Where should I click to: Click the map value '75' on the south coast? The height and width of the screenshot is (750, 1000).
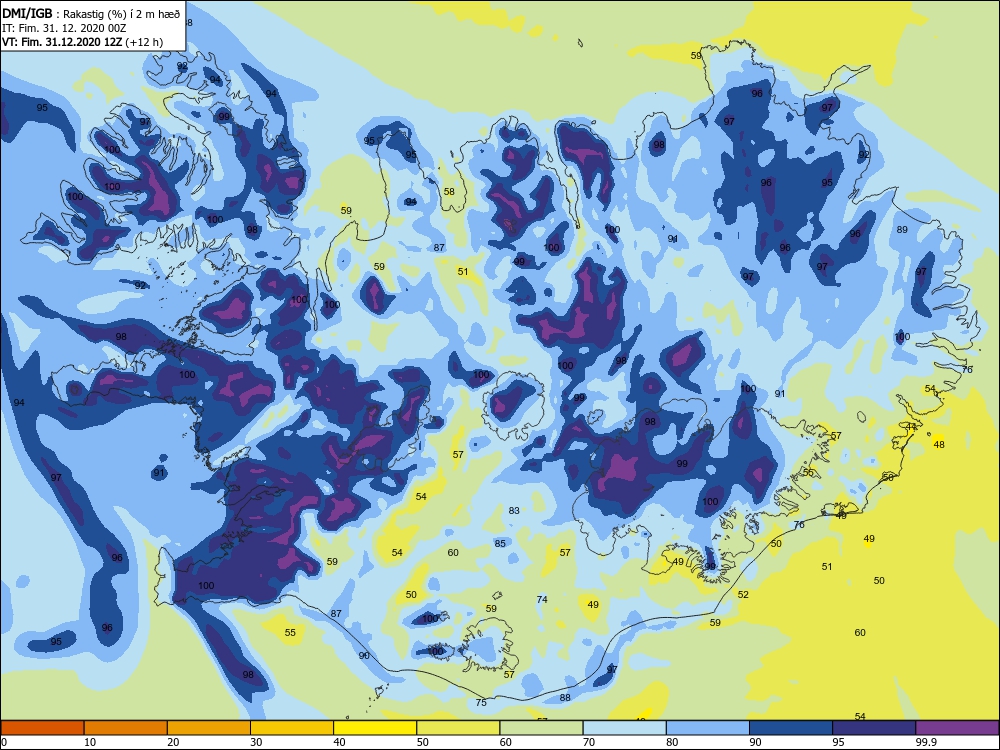(x=481, y=702)
